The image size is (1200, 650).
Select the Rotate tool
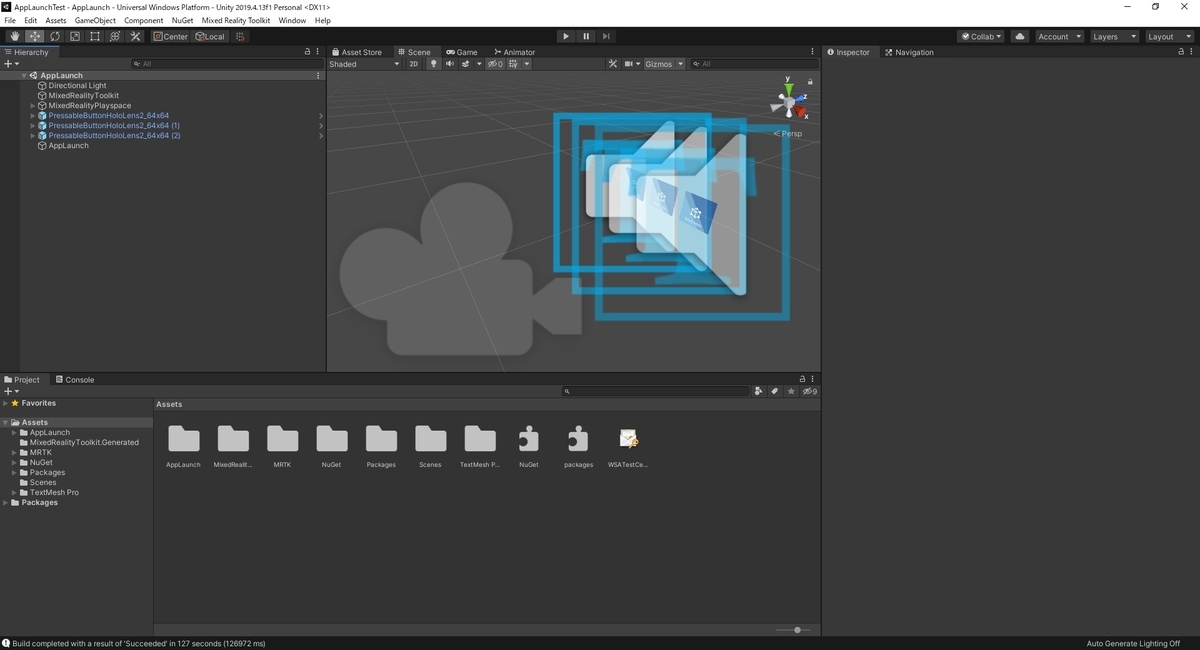click(x=55, y=36)
